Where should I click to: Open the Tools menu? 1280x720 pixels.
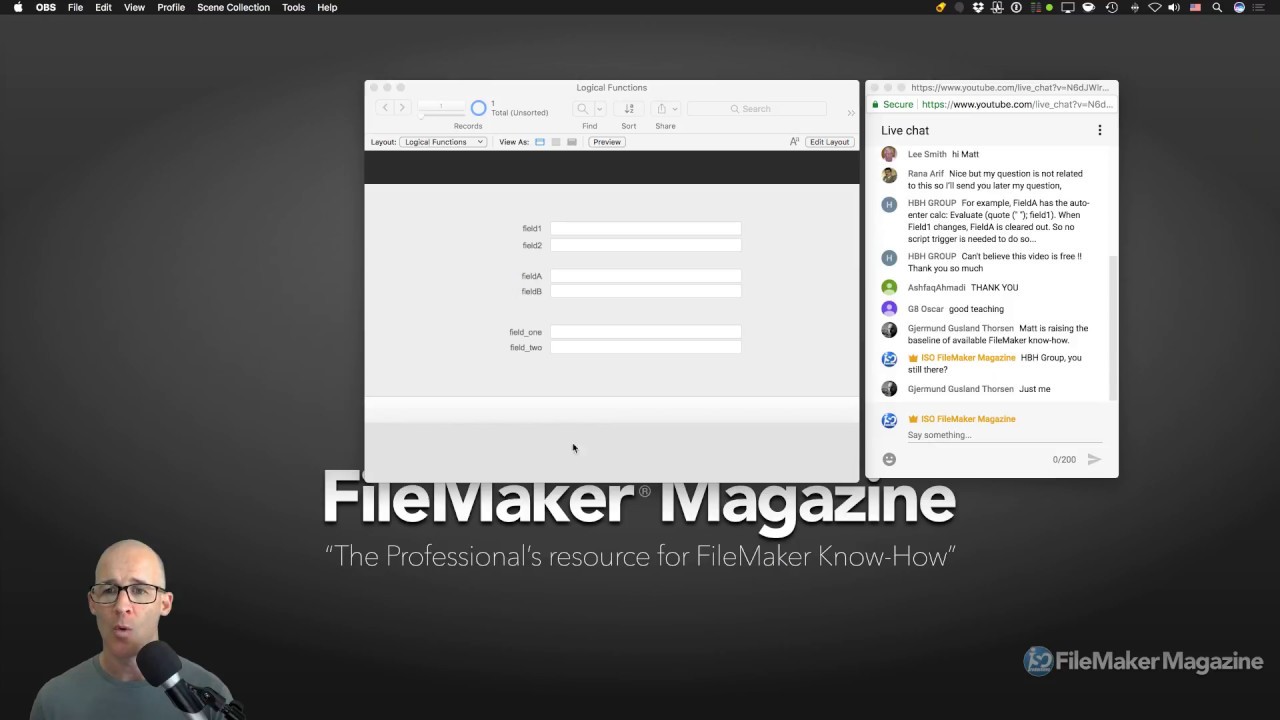293,7
